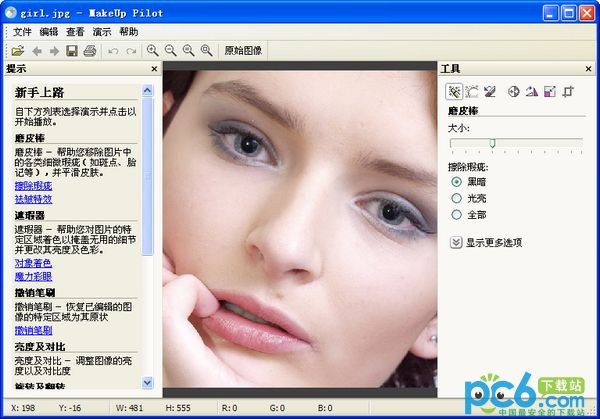Open the resize image tool icon

pos(550,92)
